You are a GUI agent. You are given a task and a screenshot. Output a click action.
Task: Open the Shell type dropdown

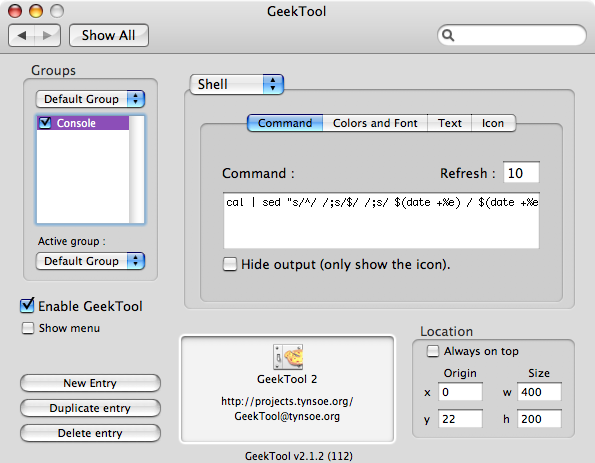236,84
